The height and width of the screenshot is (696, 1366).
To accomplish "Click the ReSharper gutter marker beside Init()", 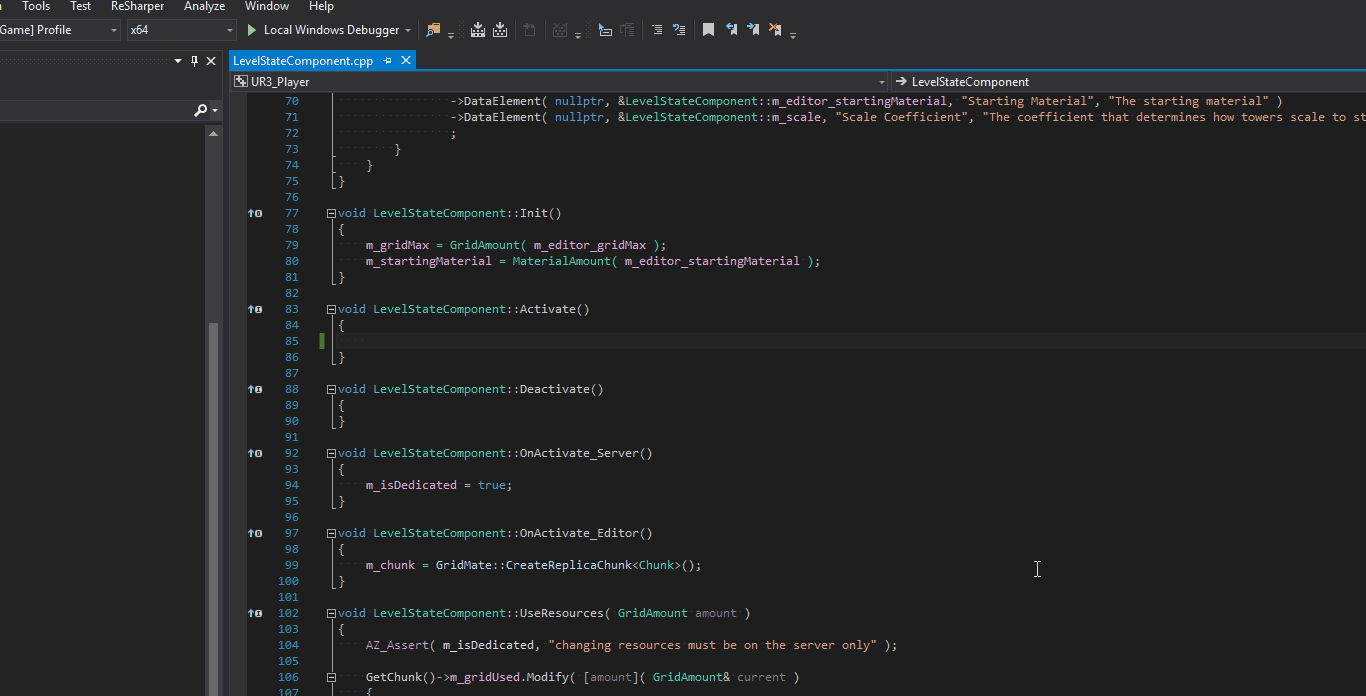I will coord(255,213).
